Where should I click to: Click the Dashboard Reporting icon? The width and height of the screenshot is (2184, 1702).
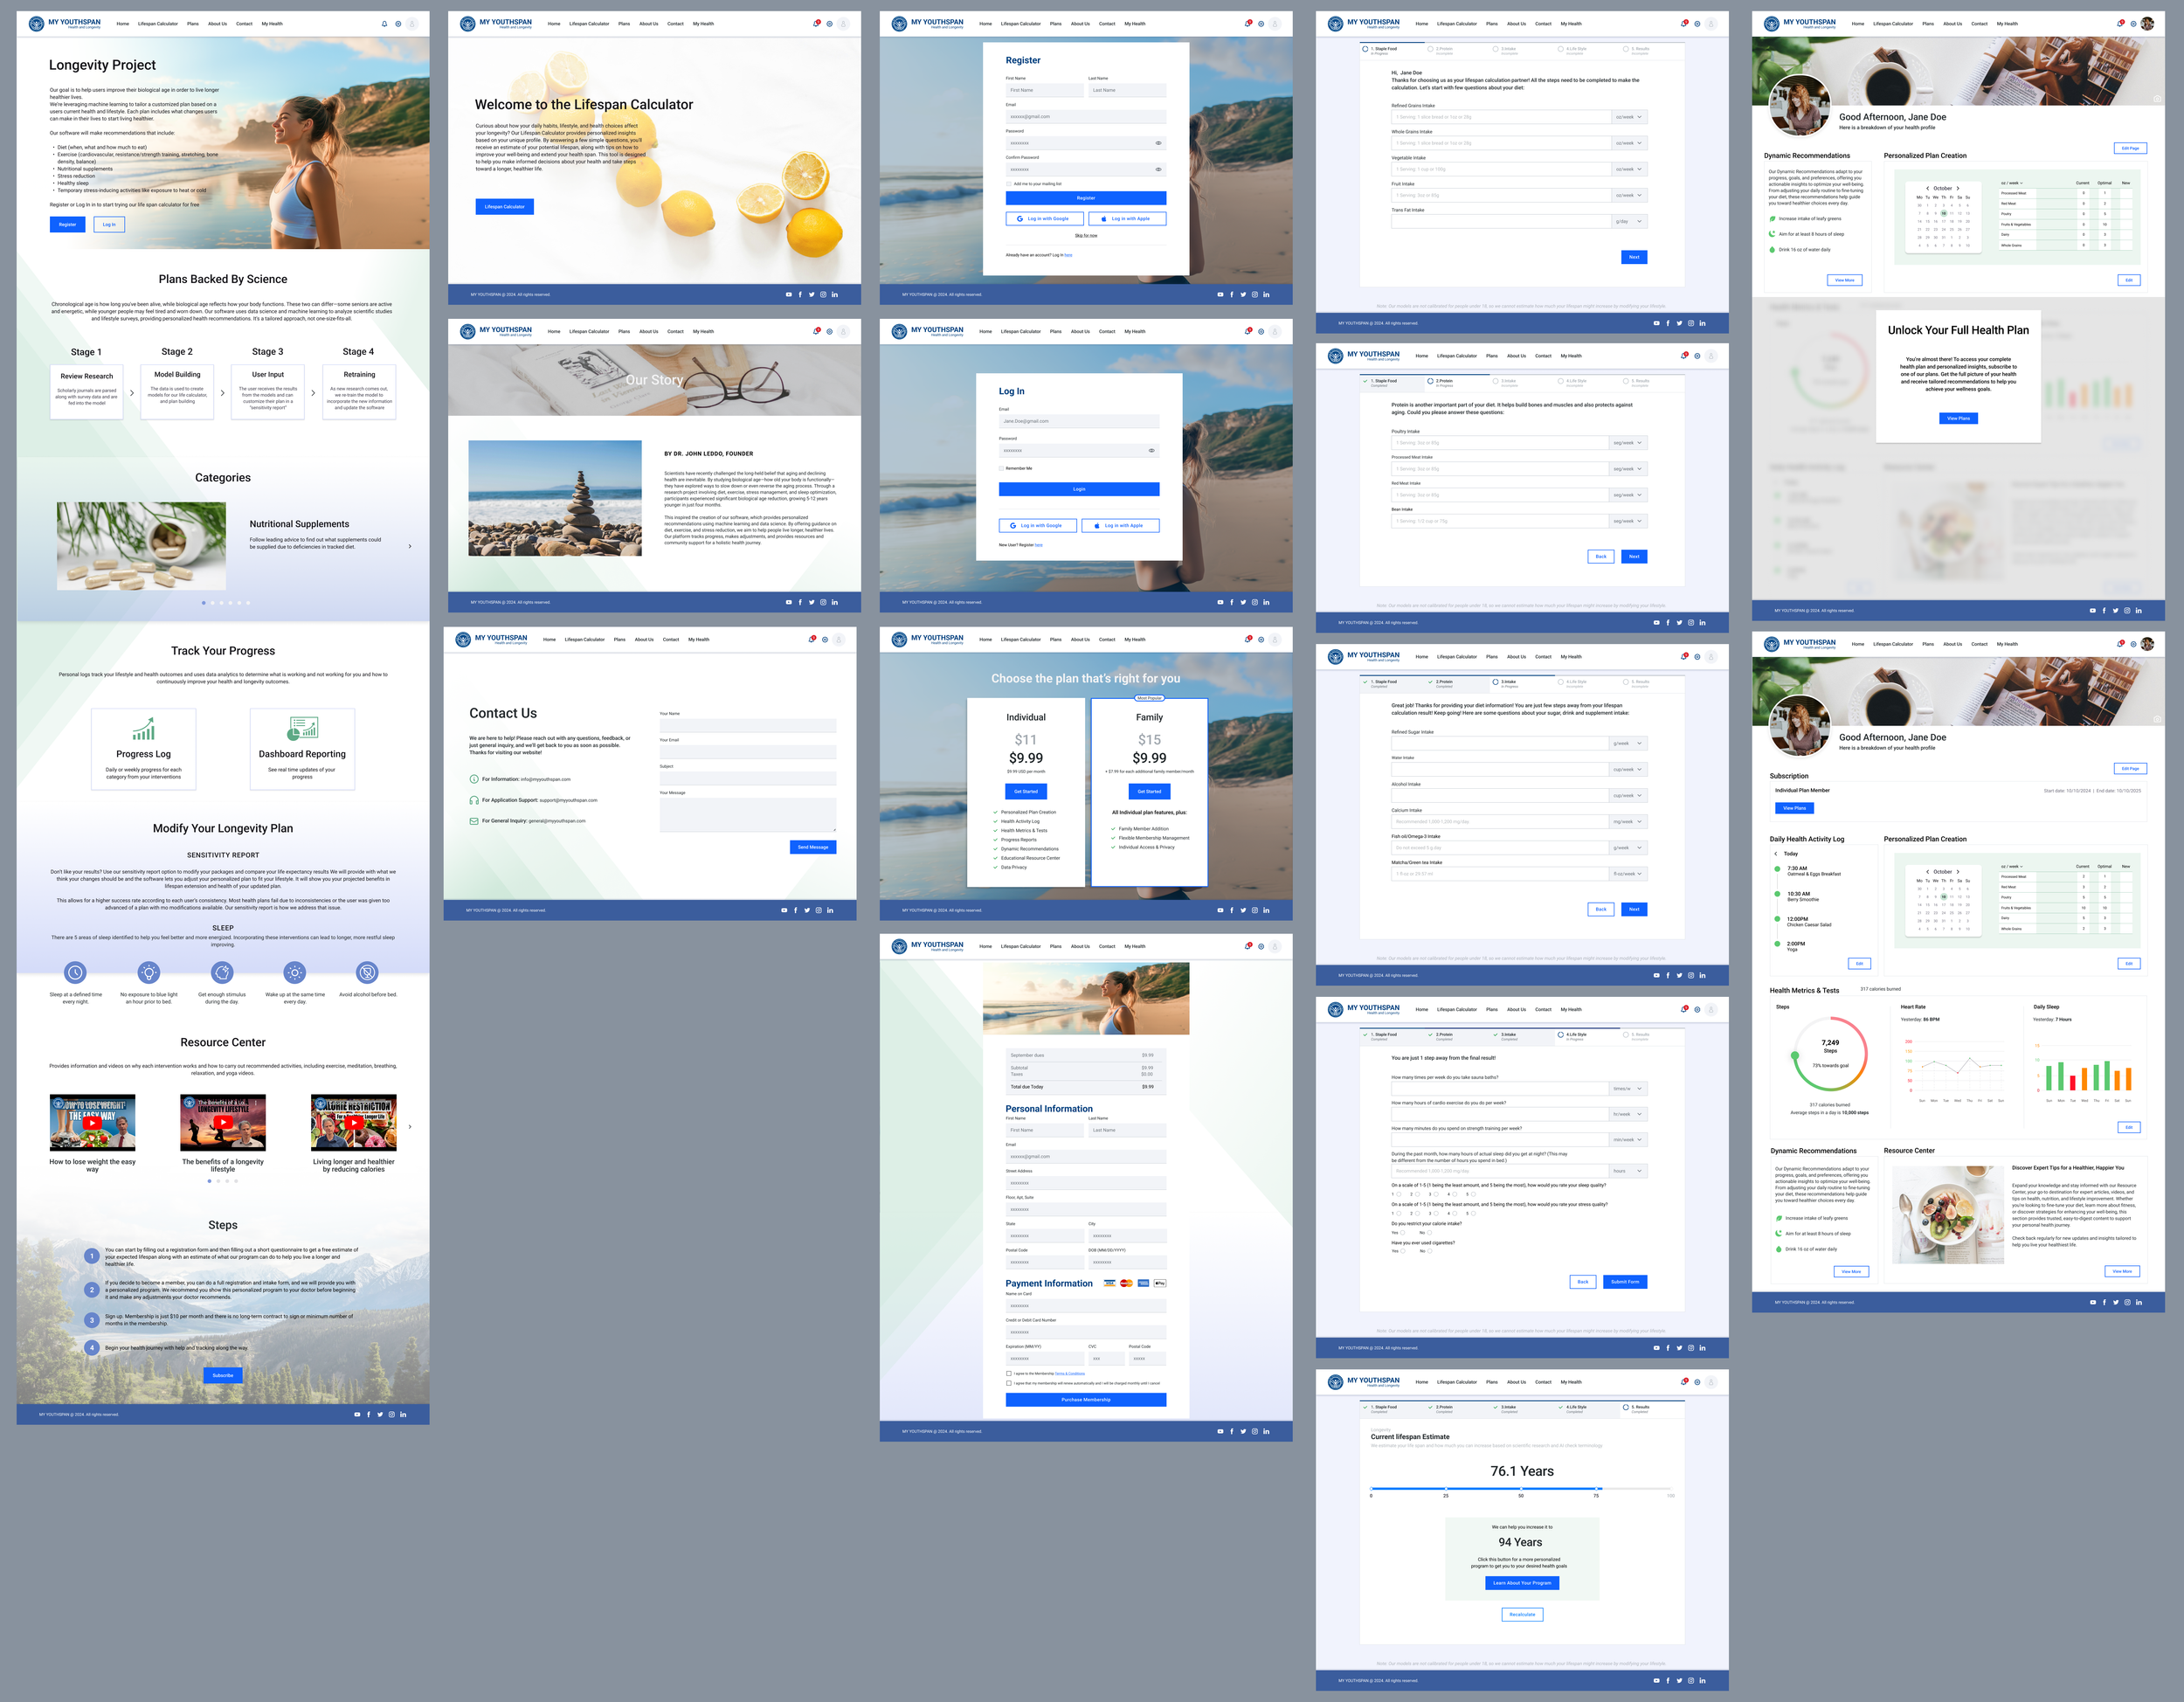point(302,728)
